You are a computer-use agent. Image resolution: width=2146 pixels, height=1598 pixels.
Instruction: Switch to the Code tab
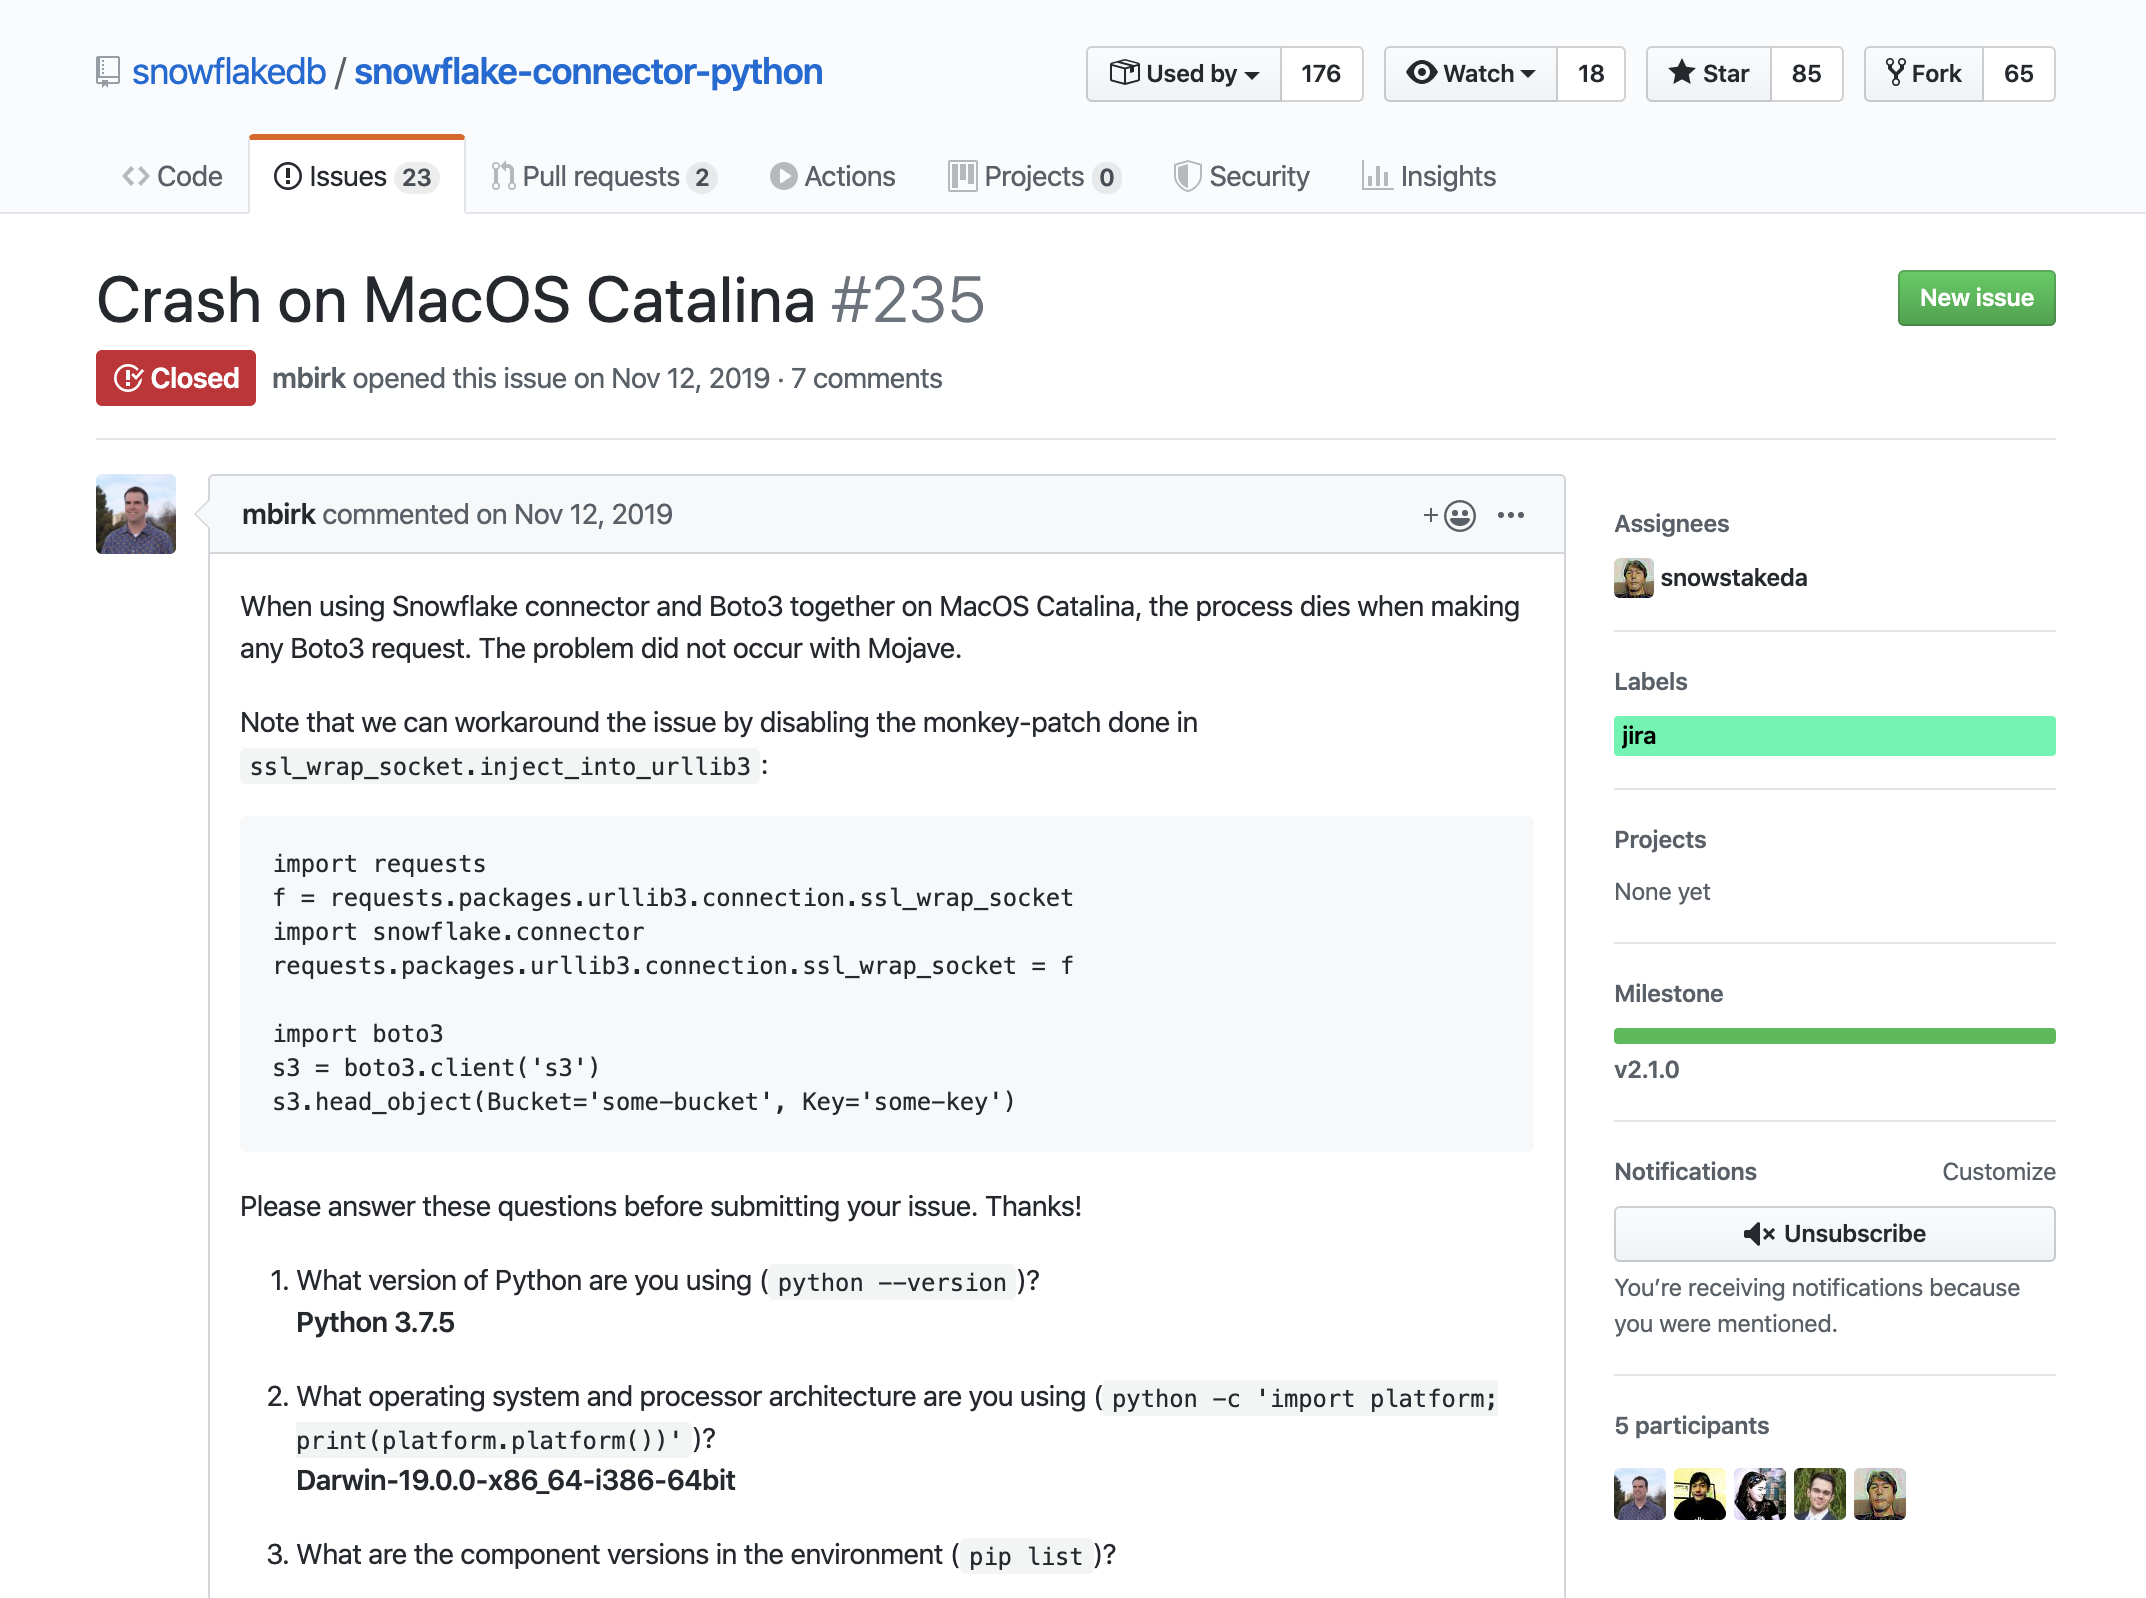pyautogui.click(x=172, y=176)
